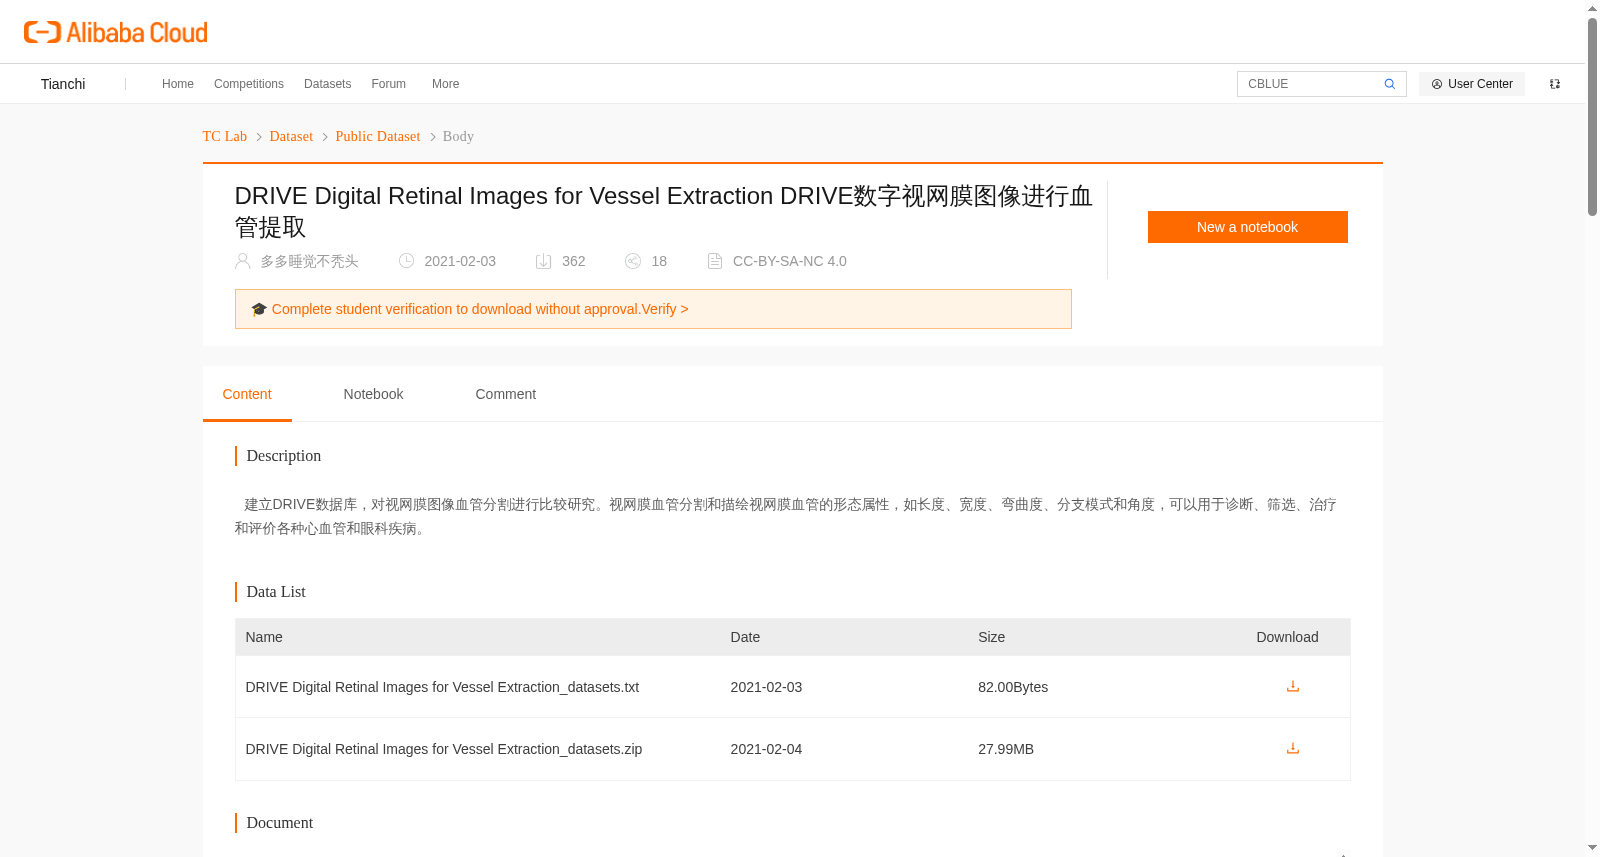Screen dimensions: 1600x857
Task: Open the Datasets menu item
Action: (x=327, y=84)
